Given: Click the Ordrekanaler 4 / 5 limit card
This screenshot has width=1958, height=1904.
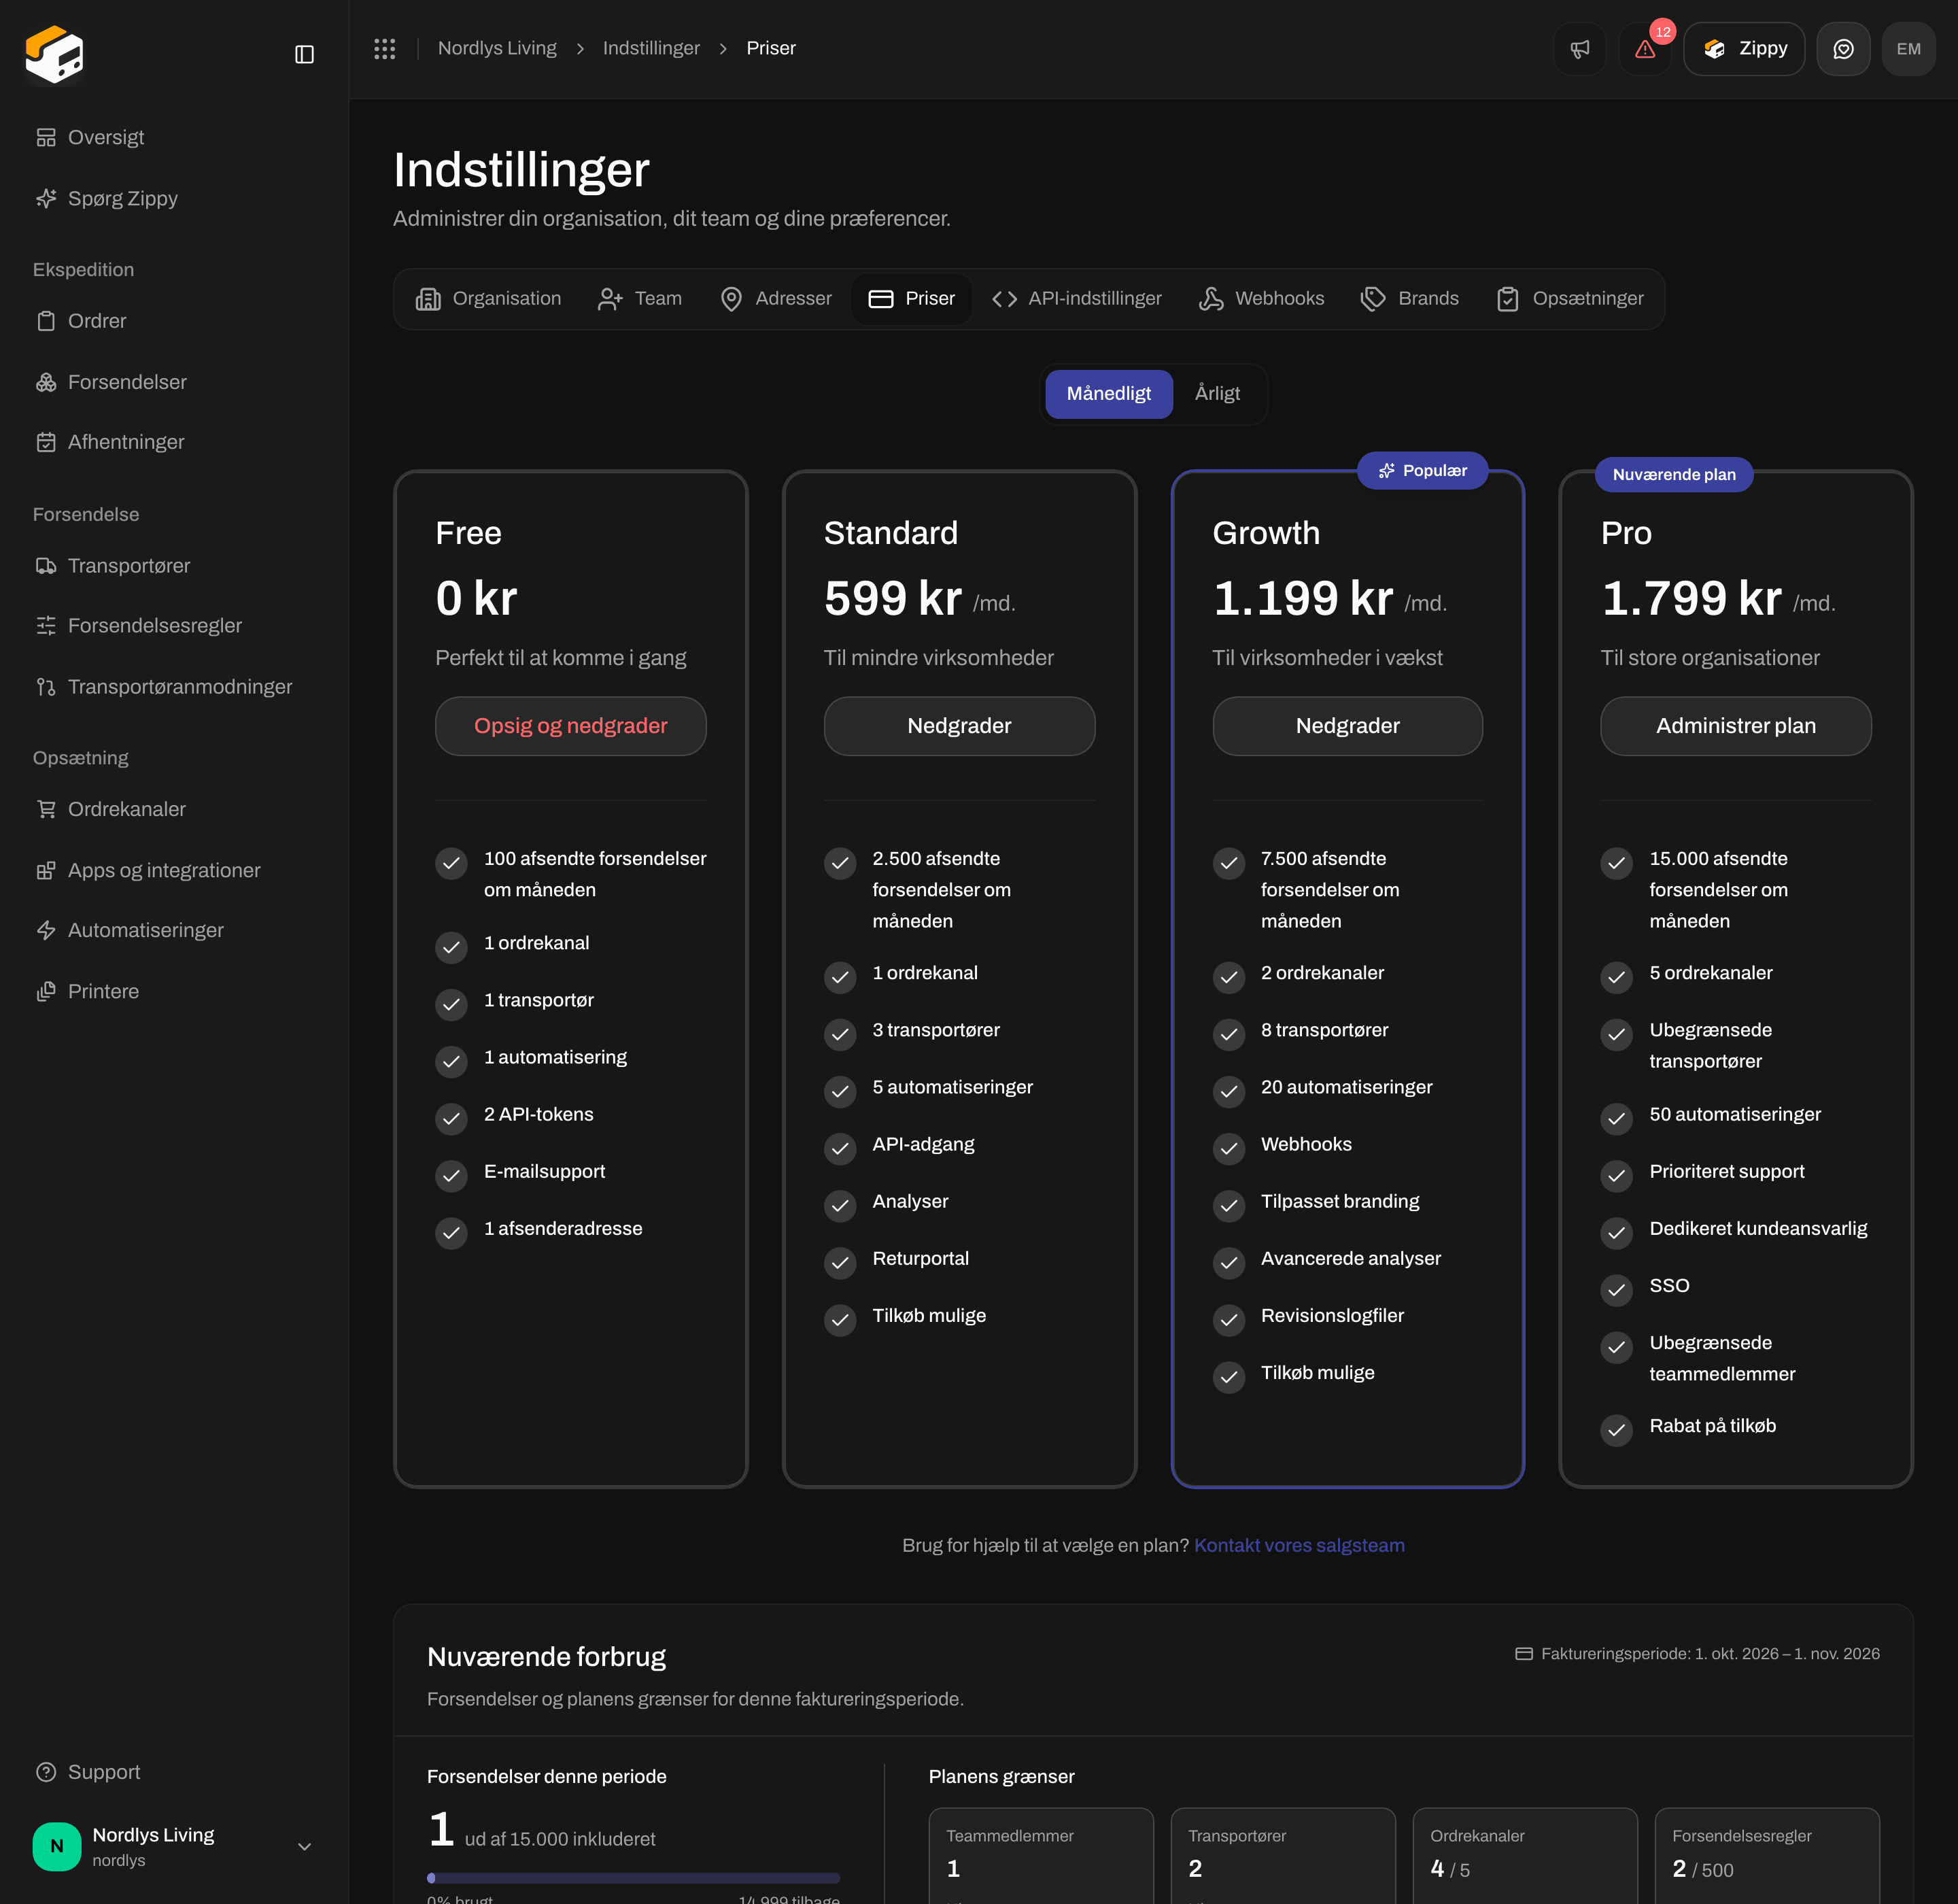Looking at the screenshot, I should coord(1525,1856).
